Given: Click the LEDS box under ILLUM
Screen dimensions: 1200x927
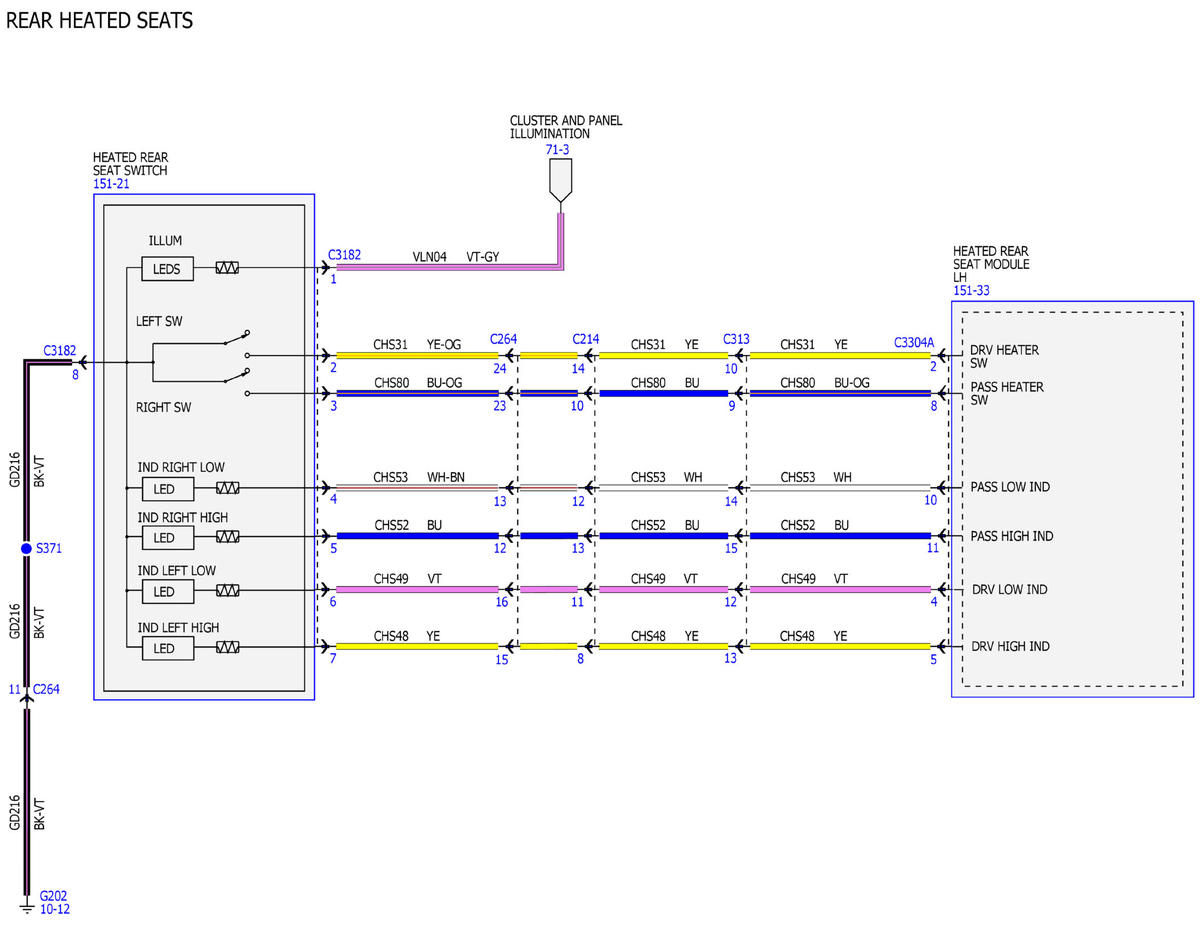Looking at the screenshot, I should [x=167, y=269].
